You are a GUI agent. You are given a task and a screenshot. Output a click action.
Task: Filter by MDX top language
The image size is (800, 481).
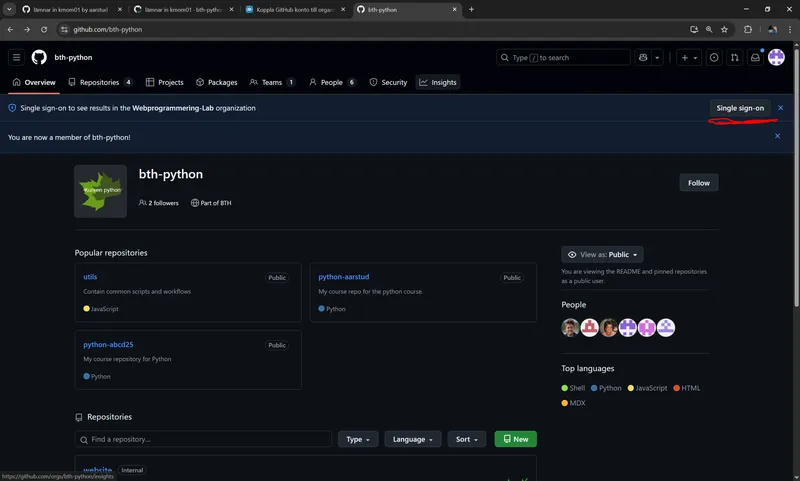(x=573, y=403)
